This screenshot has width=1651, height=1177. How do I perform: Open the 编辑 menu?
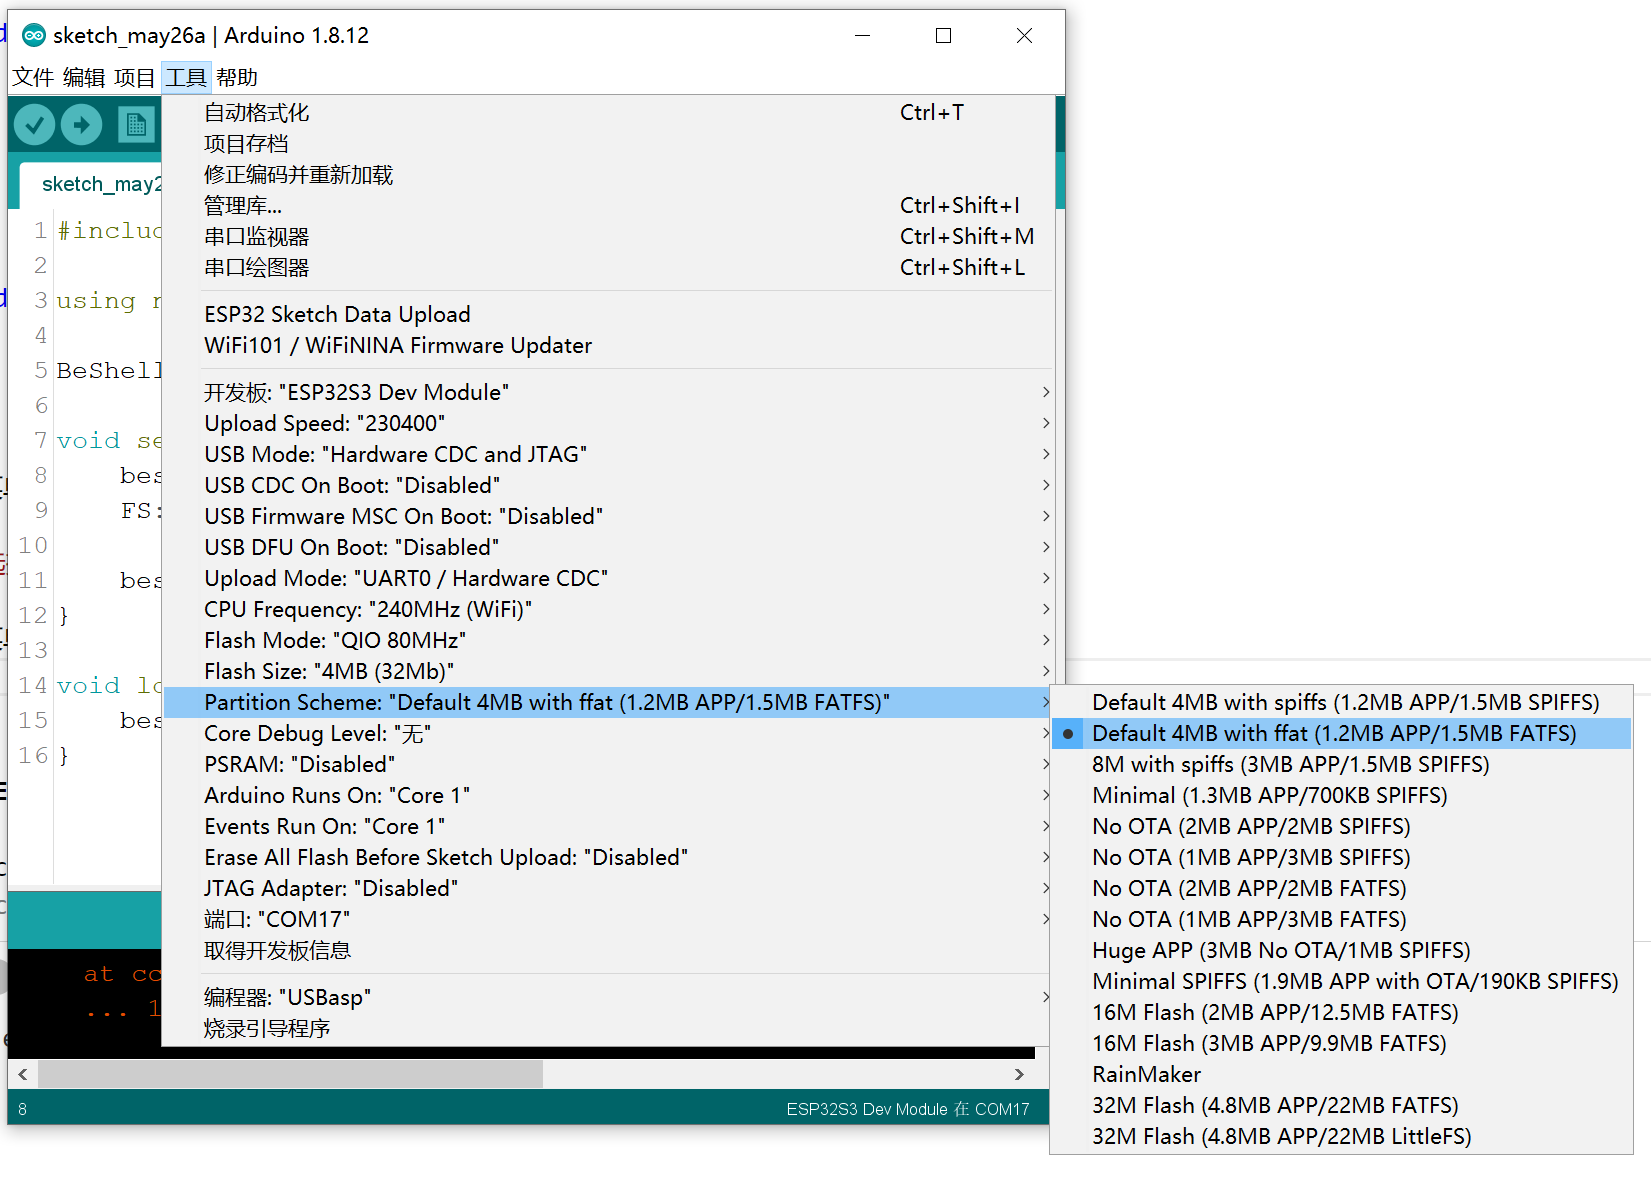(x=84, y=78)
